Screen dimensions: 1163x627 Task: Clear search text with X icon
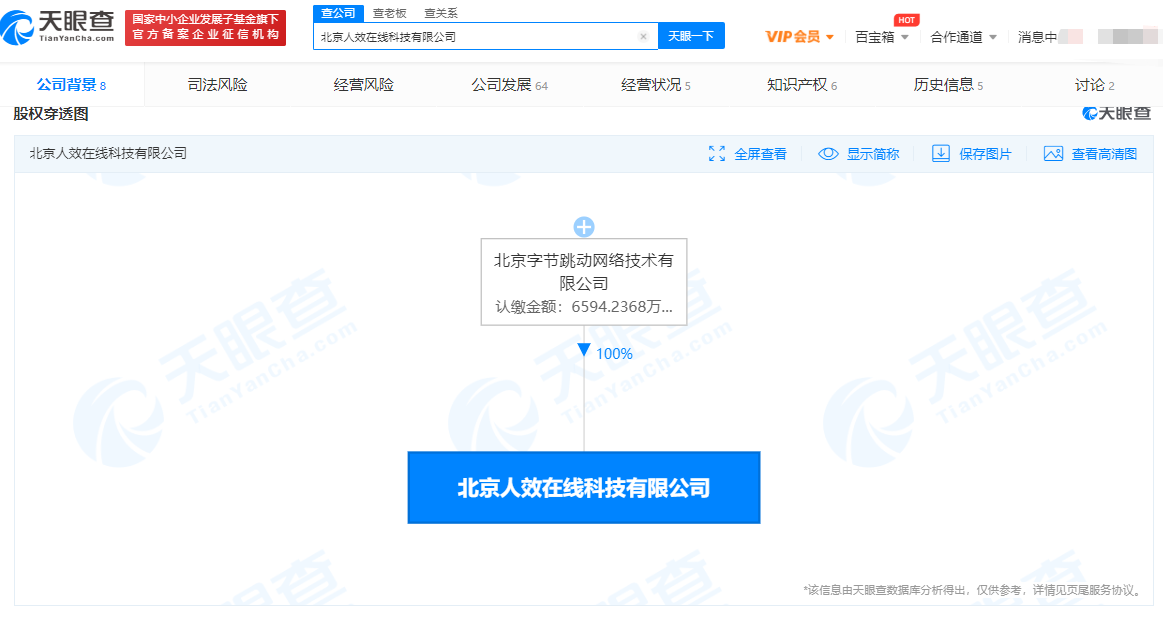pos(643,36)
